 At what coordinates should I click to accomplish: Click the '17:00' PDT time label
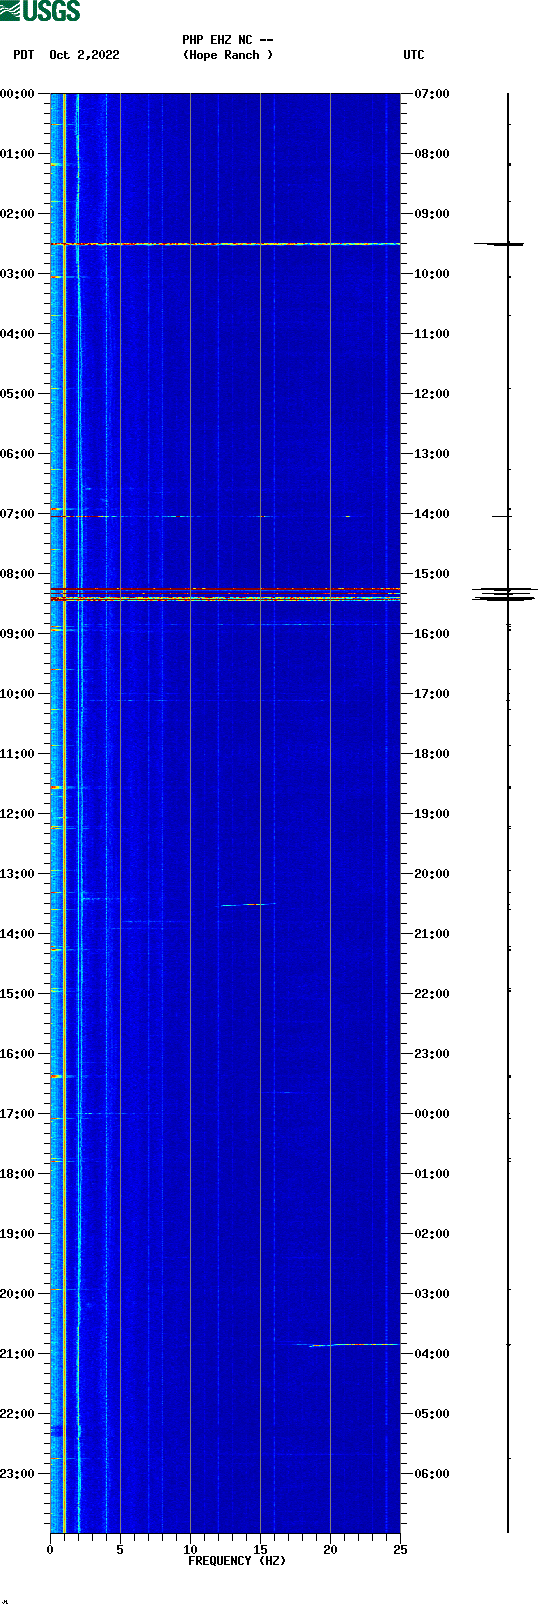click(18, 1114)
